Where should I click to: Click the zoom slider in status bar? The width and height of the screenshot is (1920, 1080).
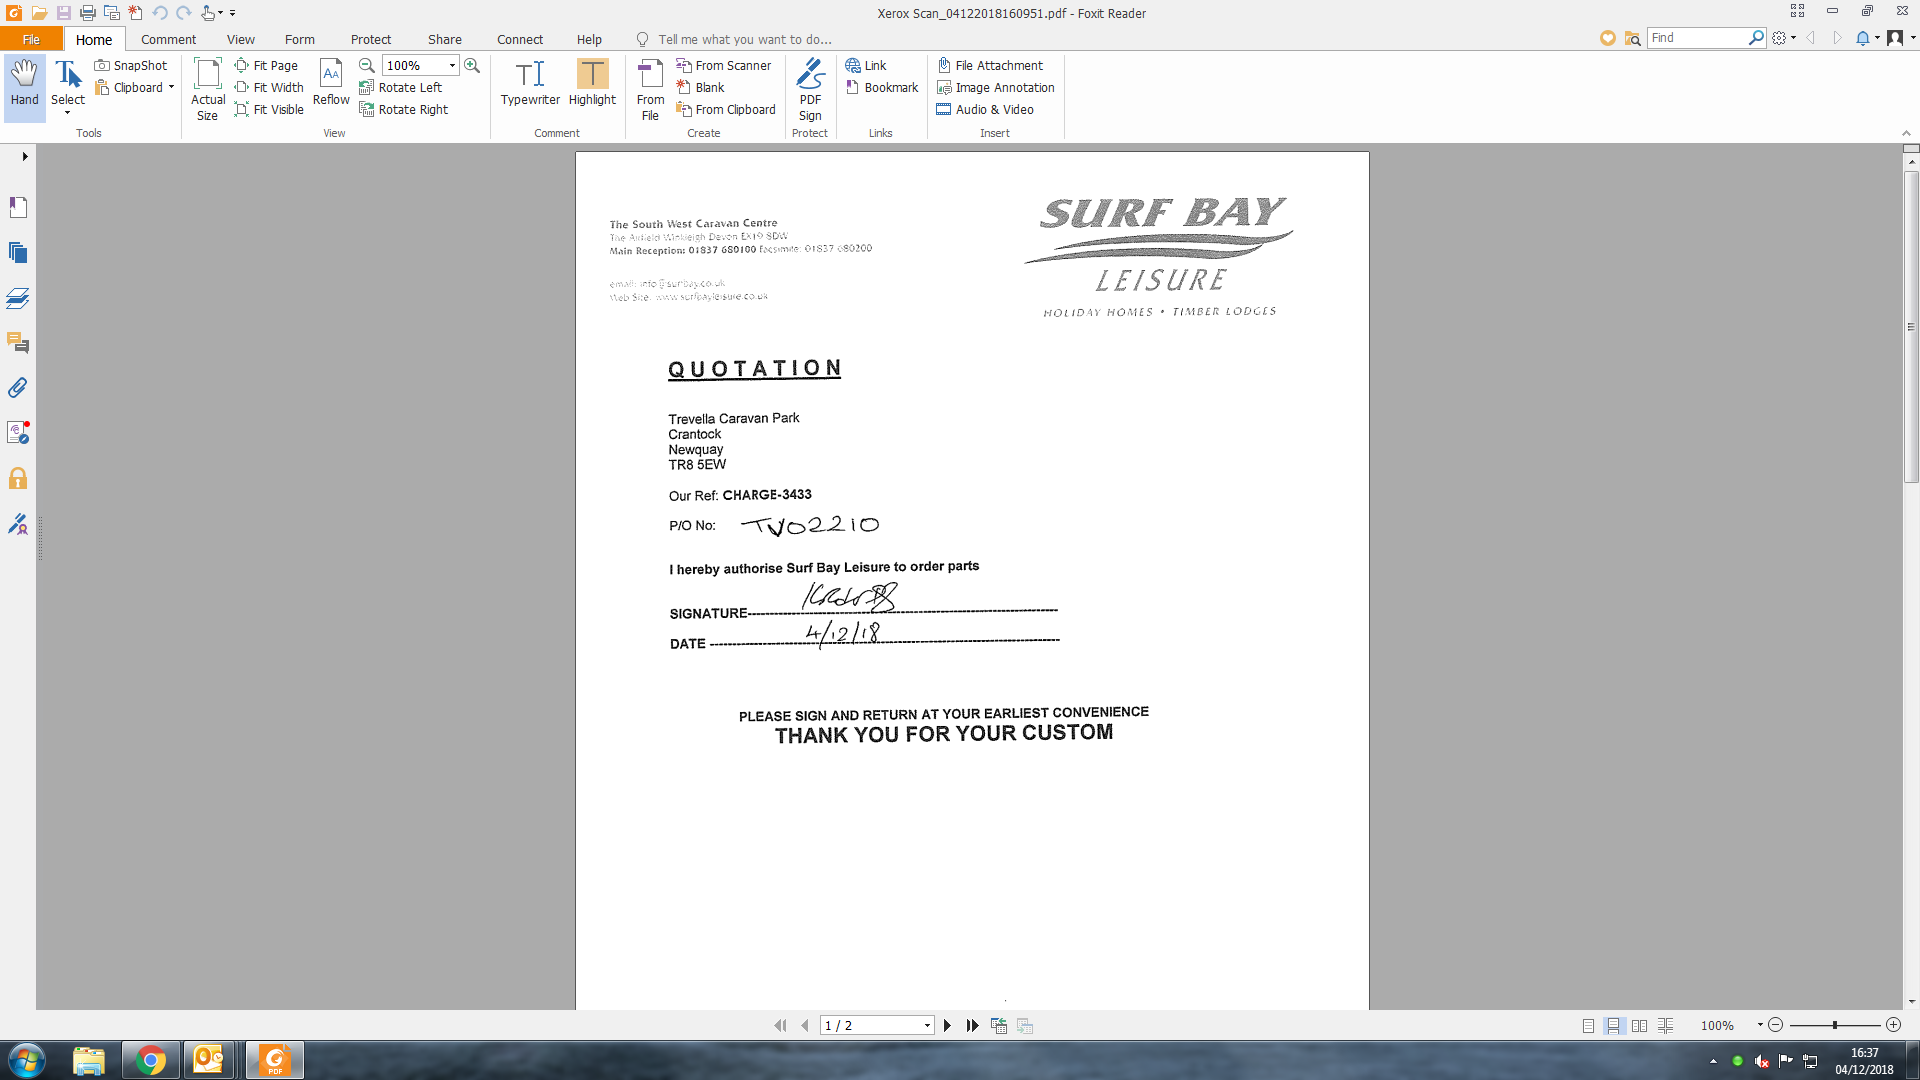click(x=1834, y=1026)
